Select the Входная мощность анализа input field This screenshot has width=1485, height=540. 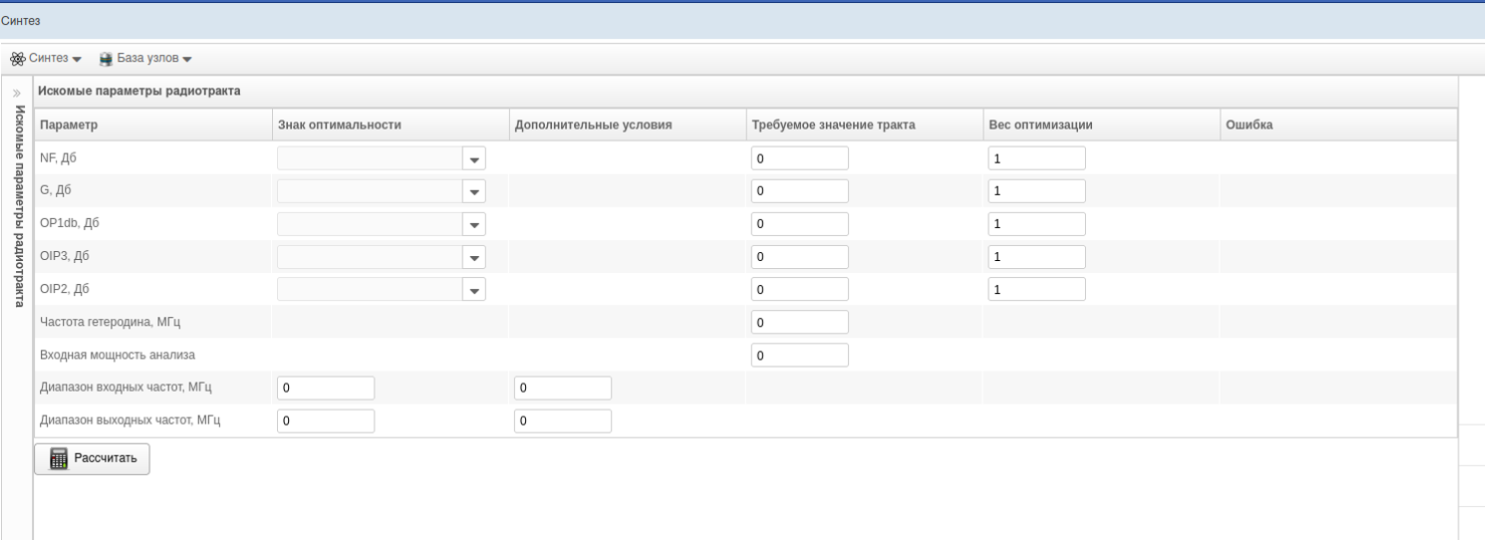pyautogui.click(x=799, y=355)
